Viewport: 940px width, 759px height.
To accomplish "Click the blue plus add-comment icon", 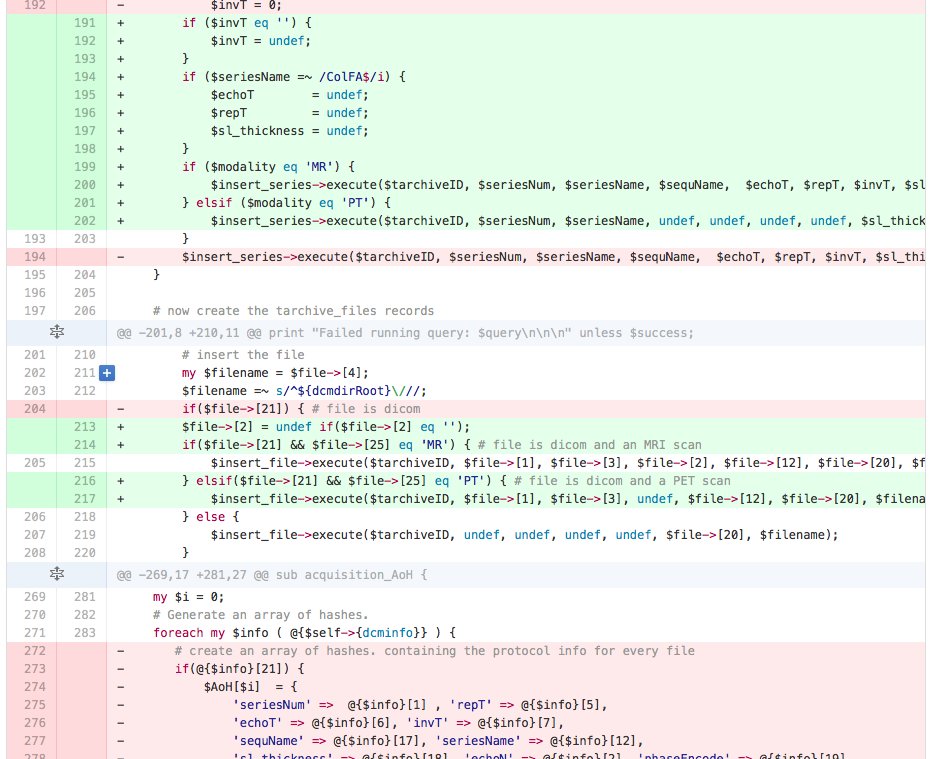I will point(107,373).
